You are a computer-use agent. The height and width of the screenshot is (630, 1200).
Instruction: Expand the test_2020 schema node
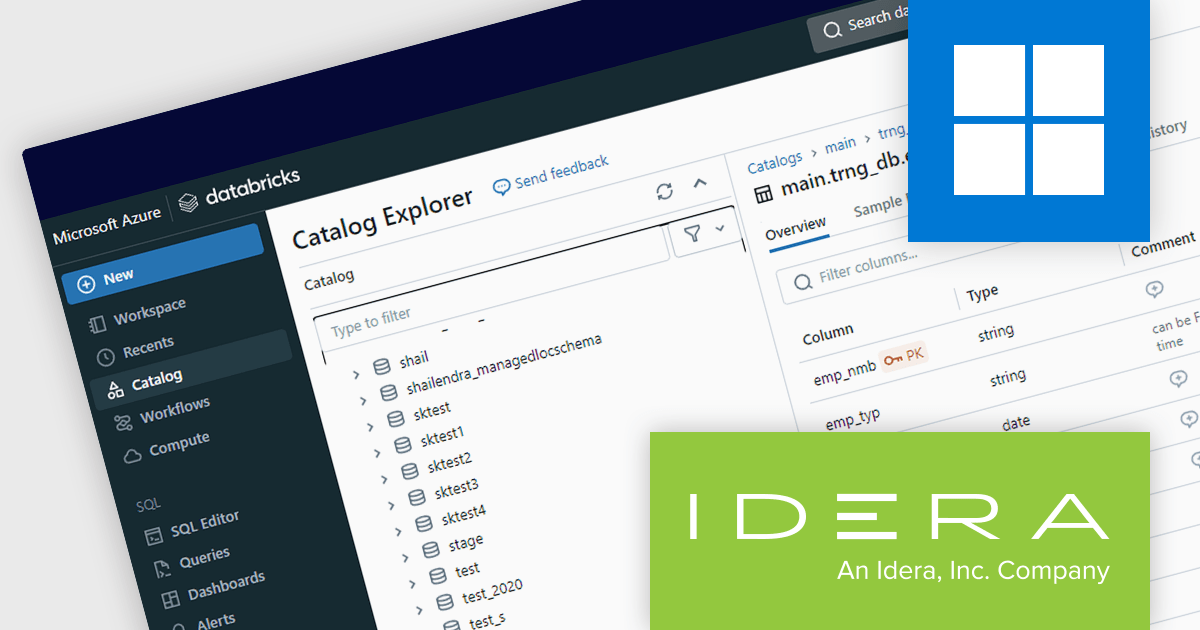420,609
